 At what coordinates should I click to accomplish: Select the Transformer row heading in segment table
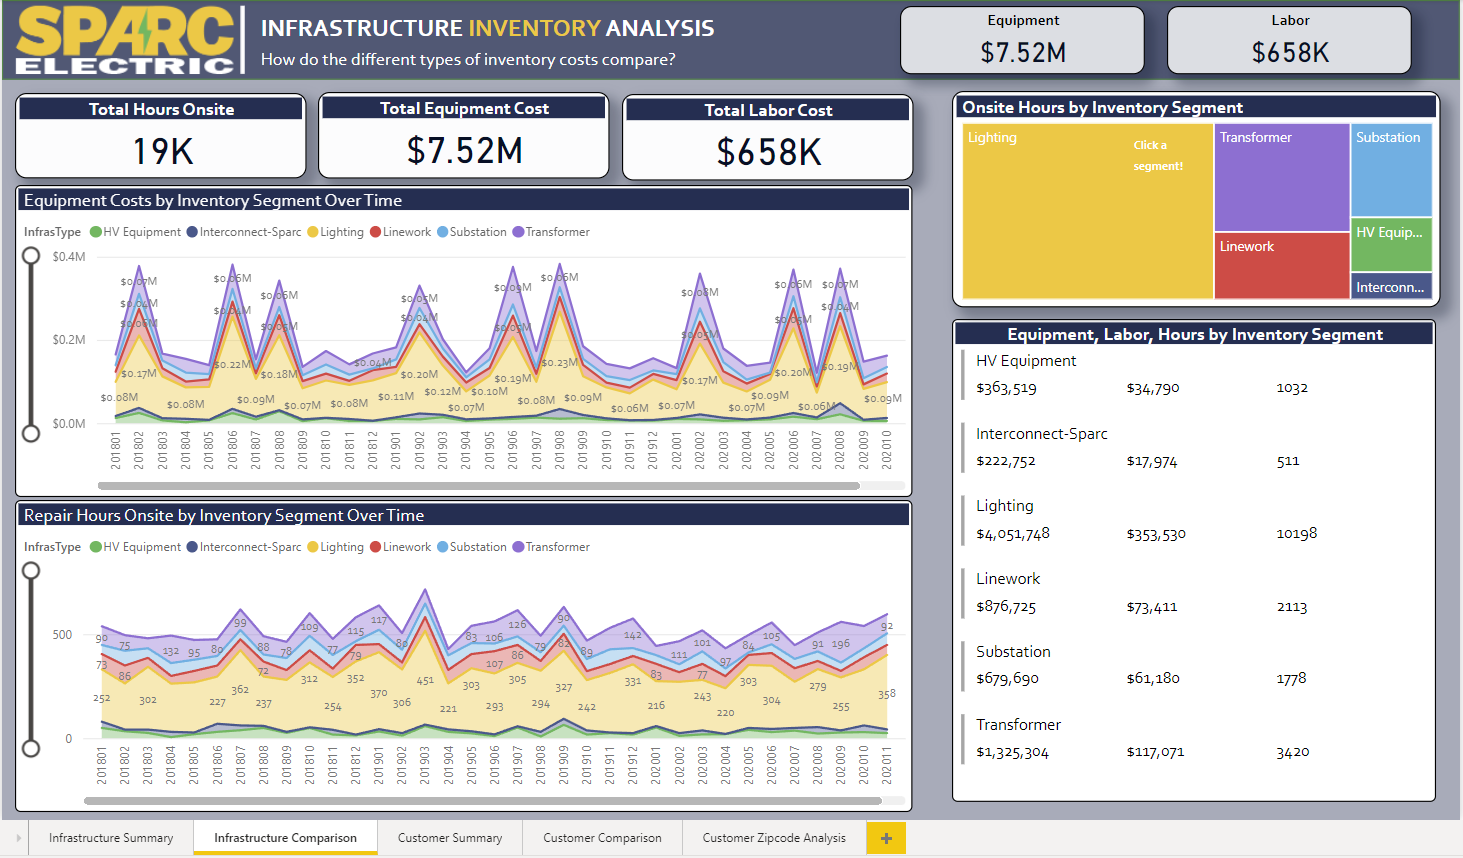(x=1018, y=725)
